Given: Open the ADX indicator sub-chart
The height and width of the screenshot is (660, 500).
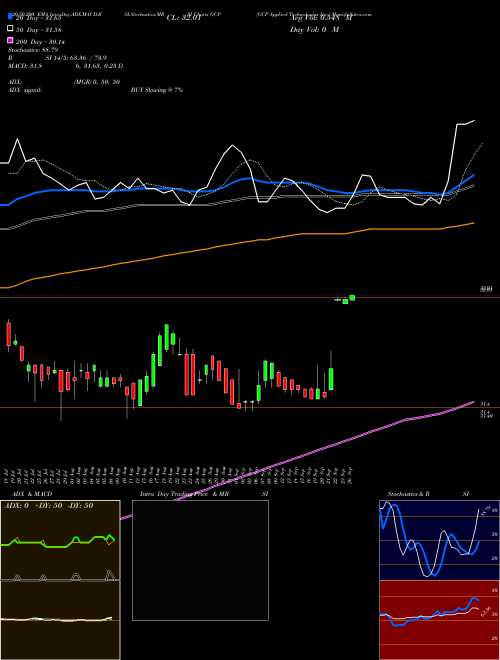Looking at the screenshot, I should [60, 540].
